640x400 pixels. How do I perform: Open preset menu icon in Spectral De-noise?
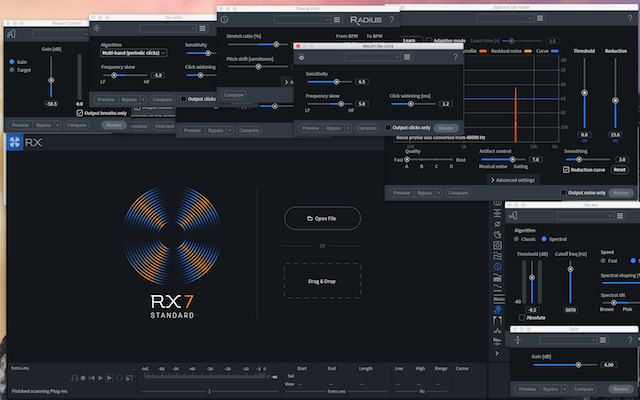540,18
